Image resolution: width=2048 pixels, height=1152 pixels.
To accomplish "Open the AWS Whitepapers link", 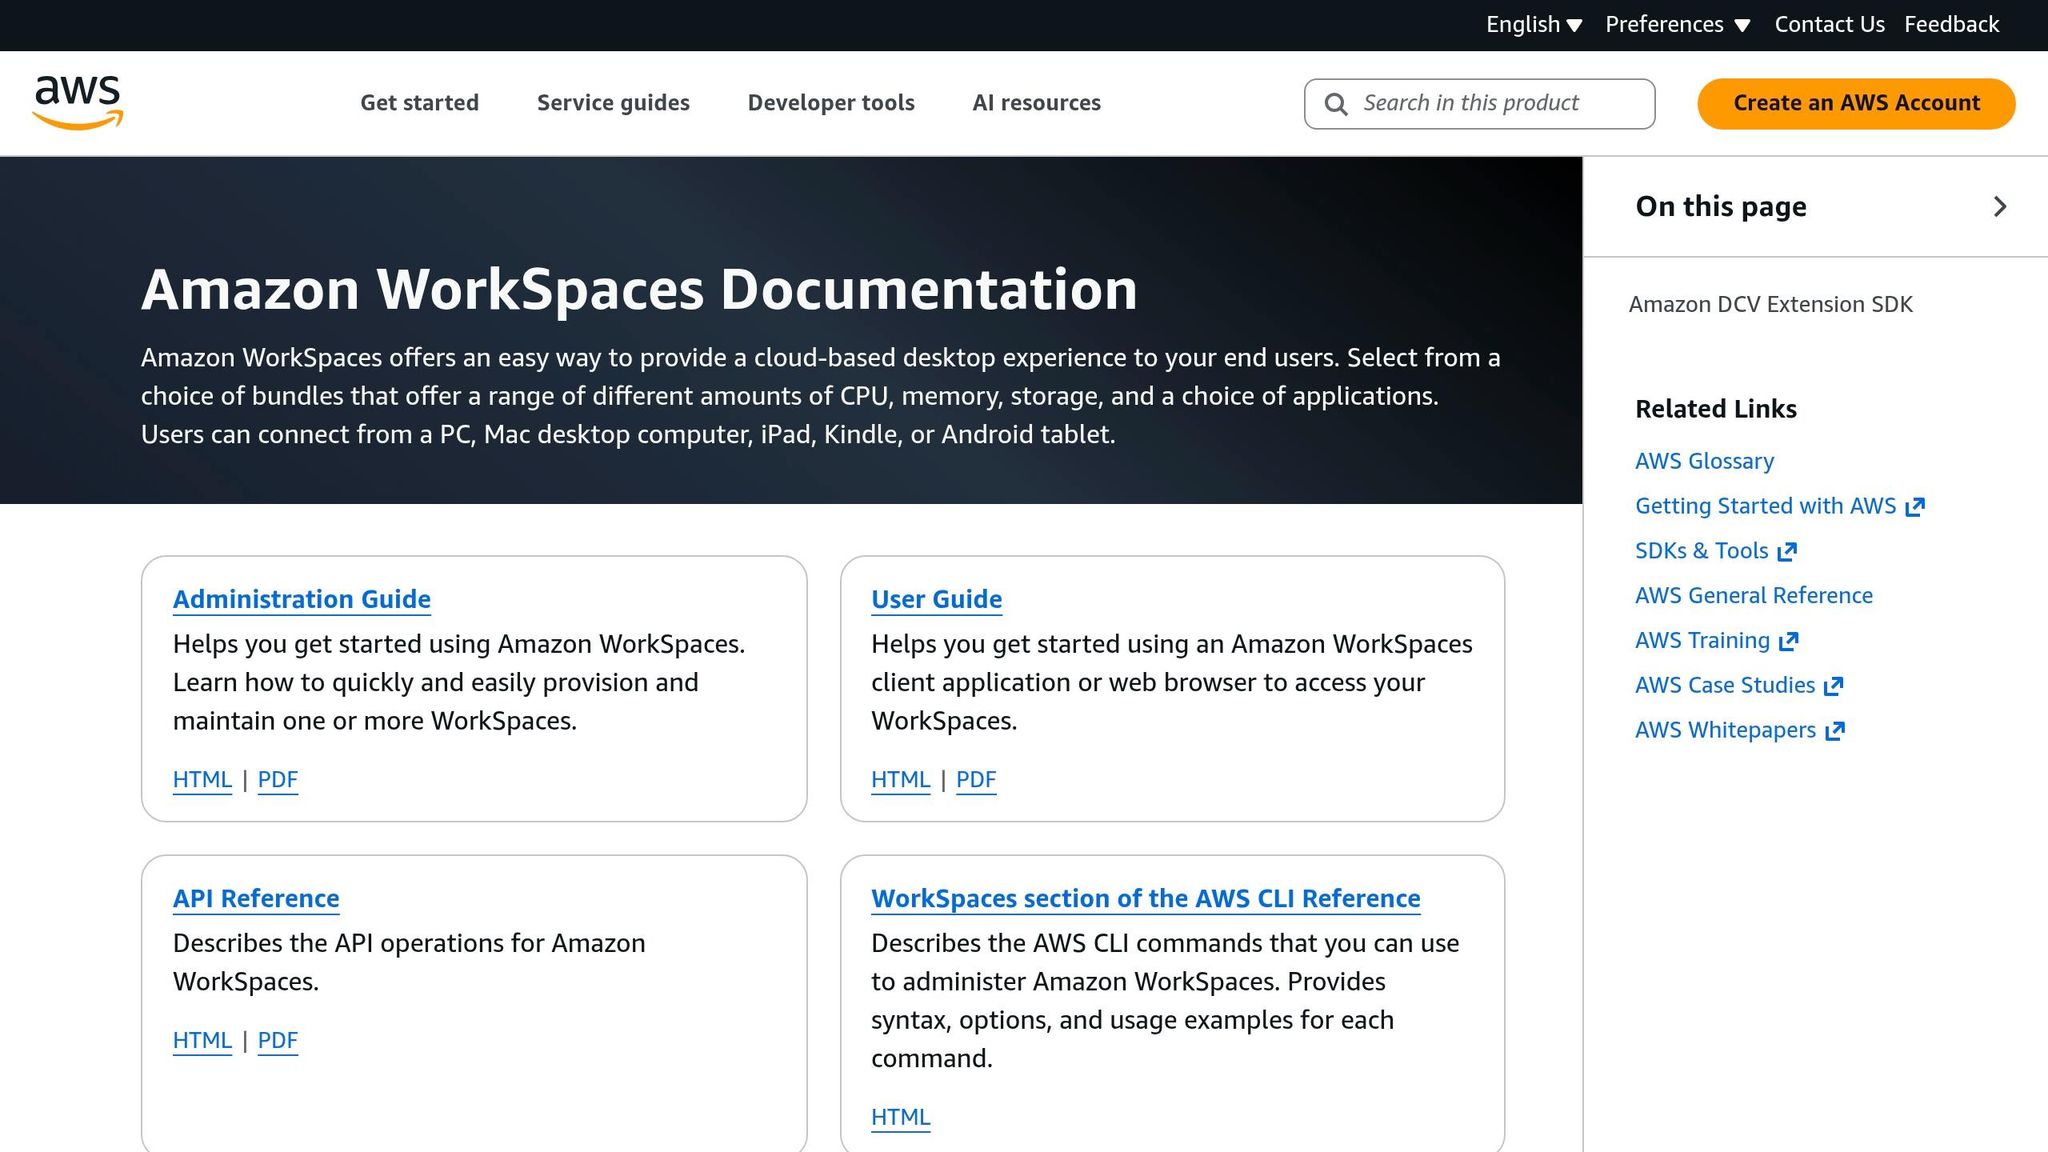I will 1726,731.
